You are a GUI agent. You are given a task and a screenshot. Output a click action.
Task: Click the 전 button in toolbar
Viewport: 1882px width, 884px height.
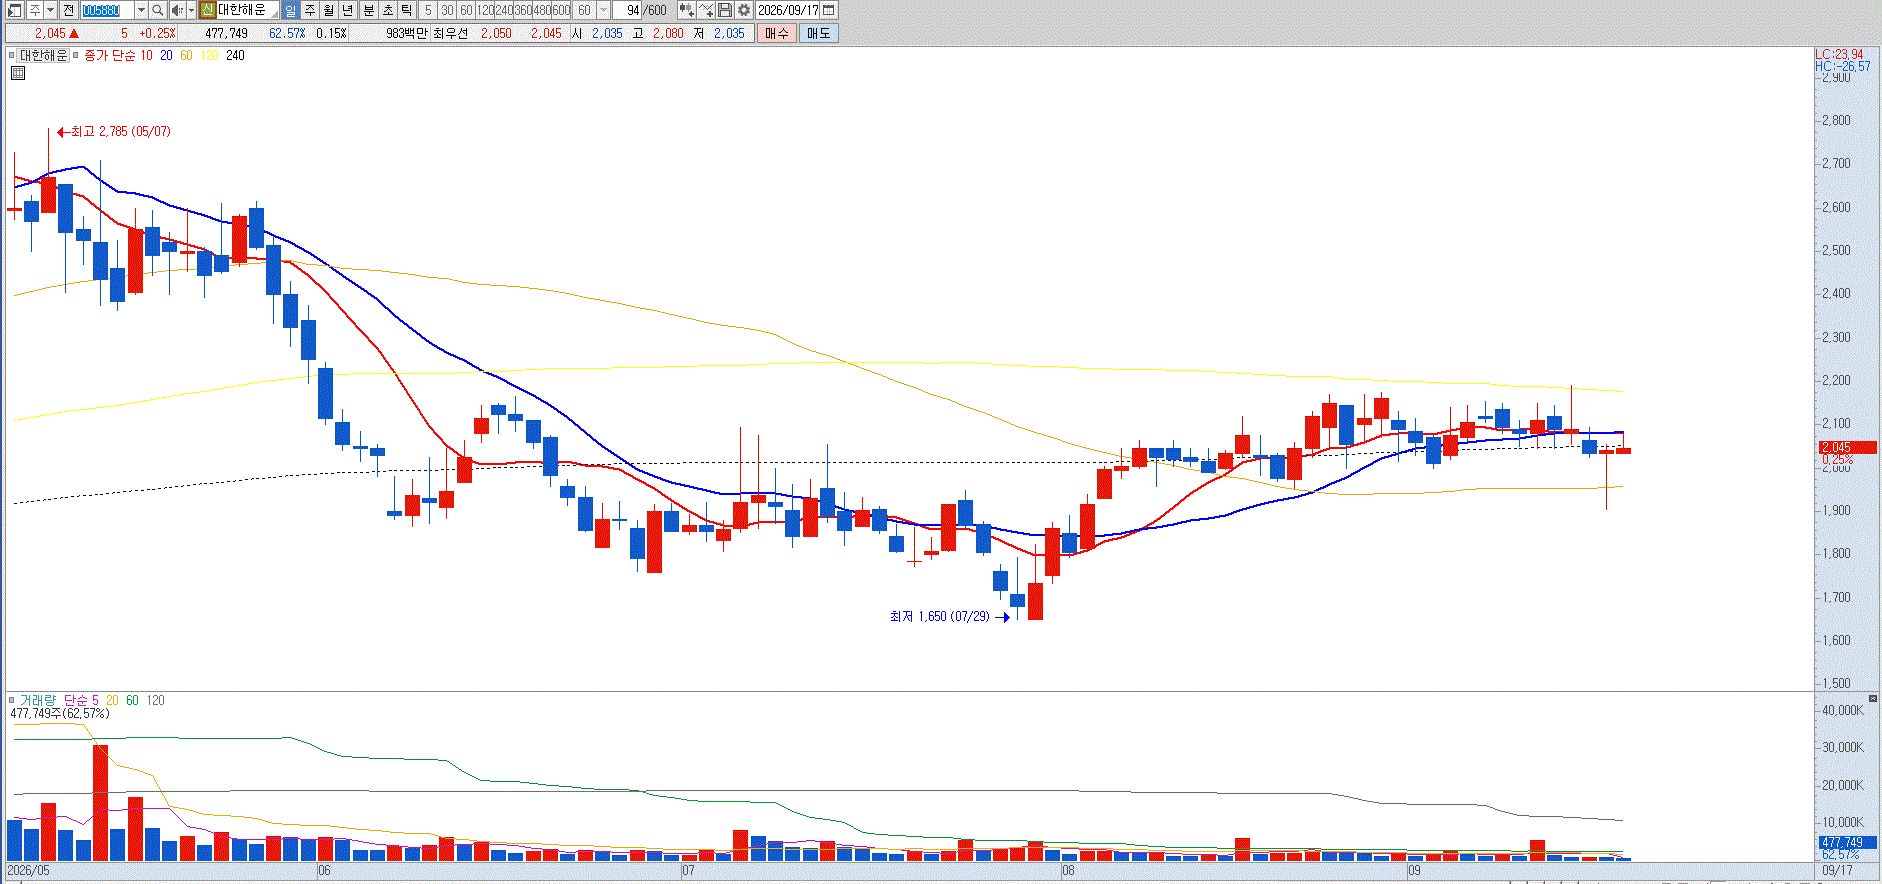(x=68, y=10)
